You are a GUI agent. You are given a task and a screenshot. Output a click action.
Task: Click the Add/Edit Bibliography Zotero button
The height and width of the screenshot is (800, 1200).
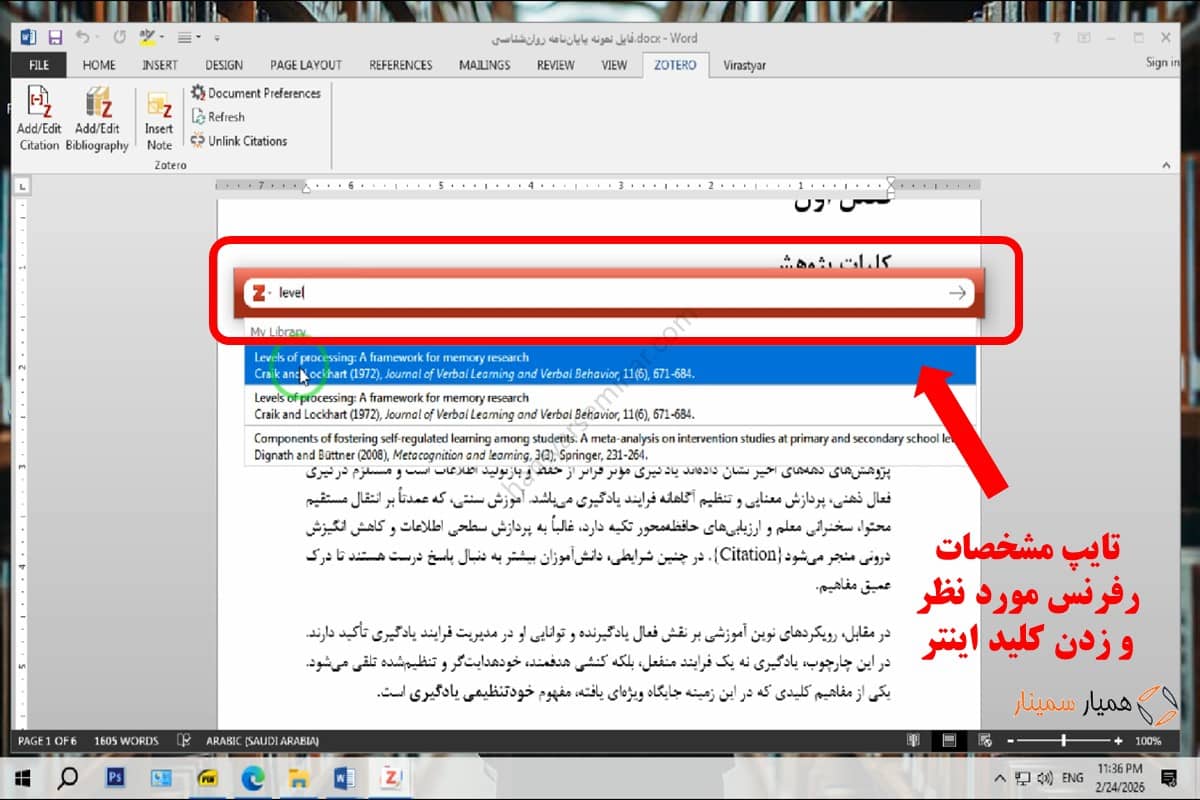point(97,119)
